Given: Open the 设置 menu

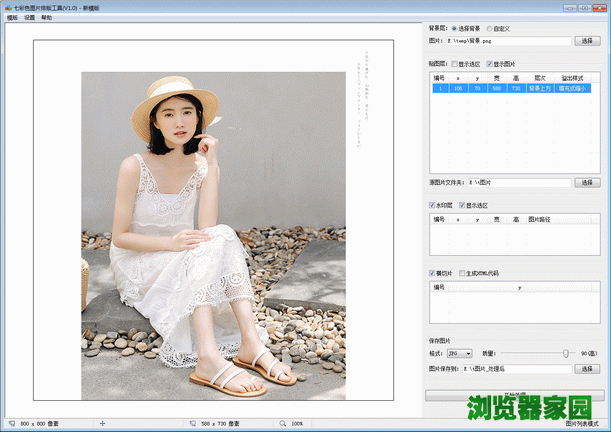Looking at the screenshot, I should (29, 18).
